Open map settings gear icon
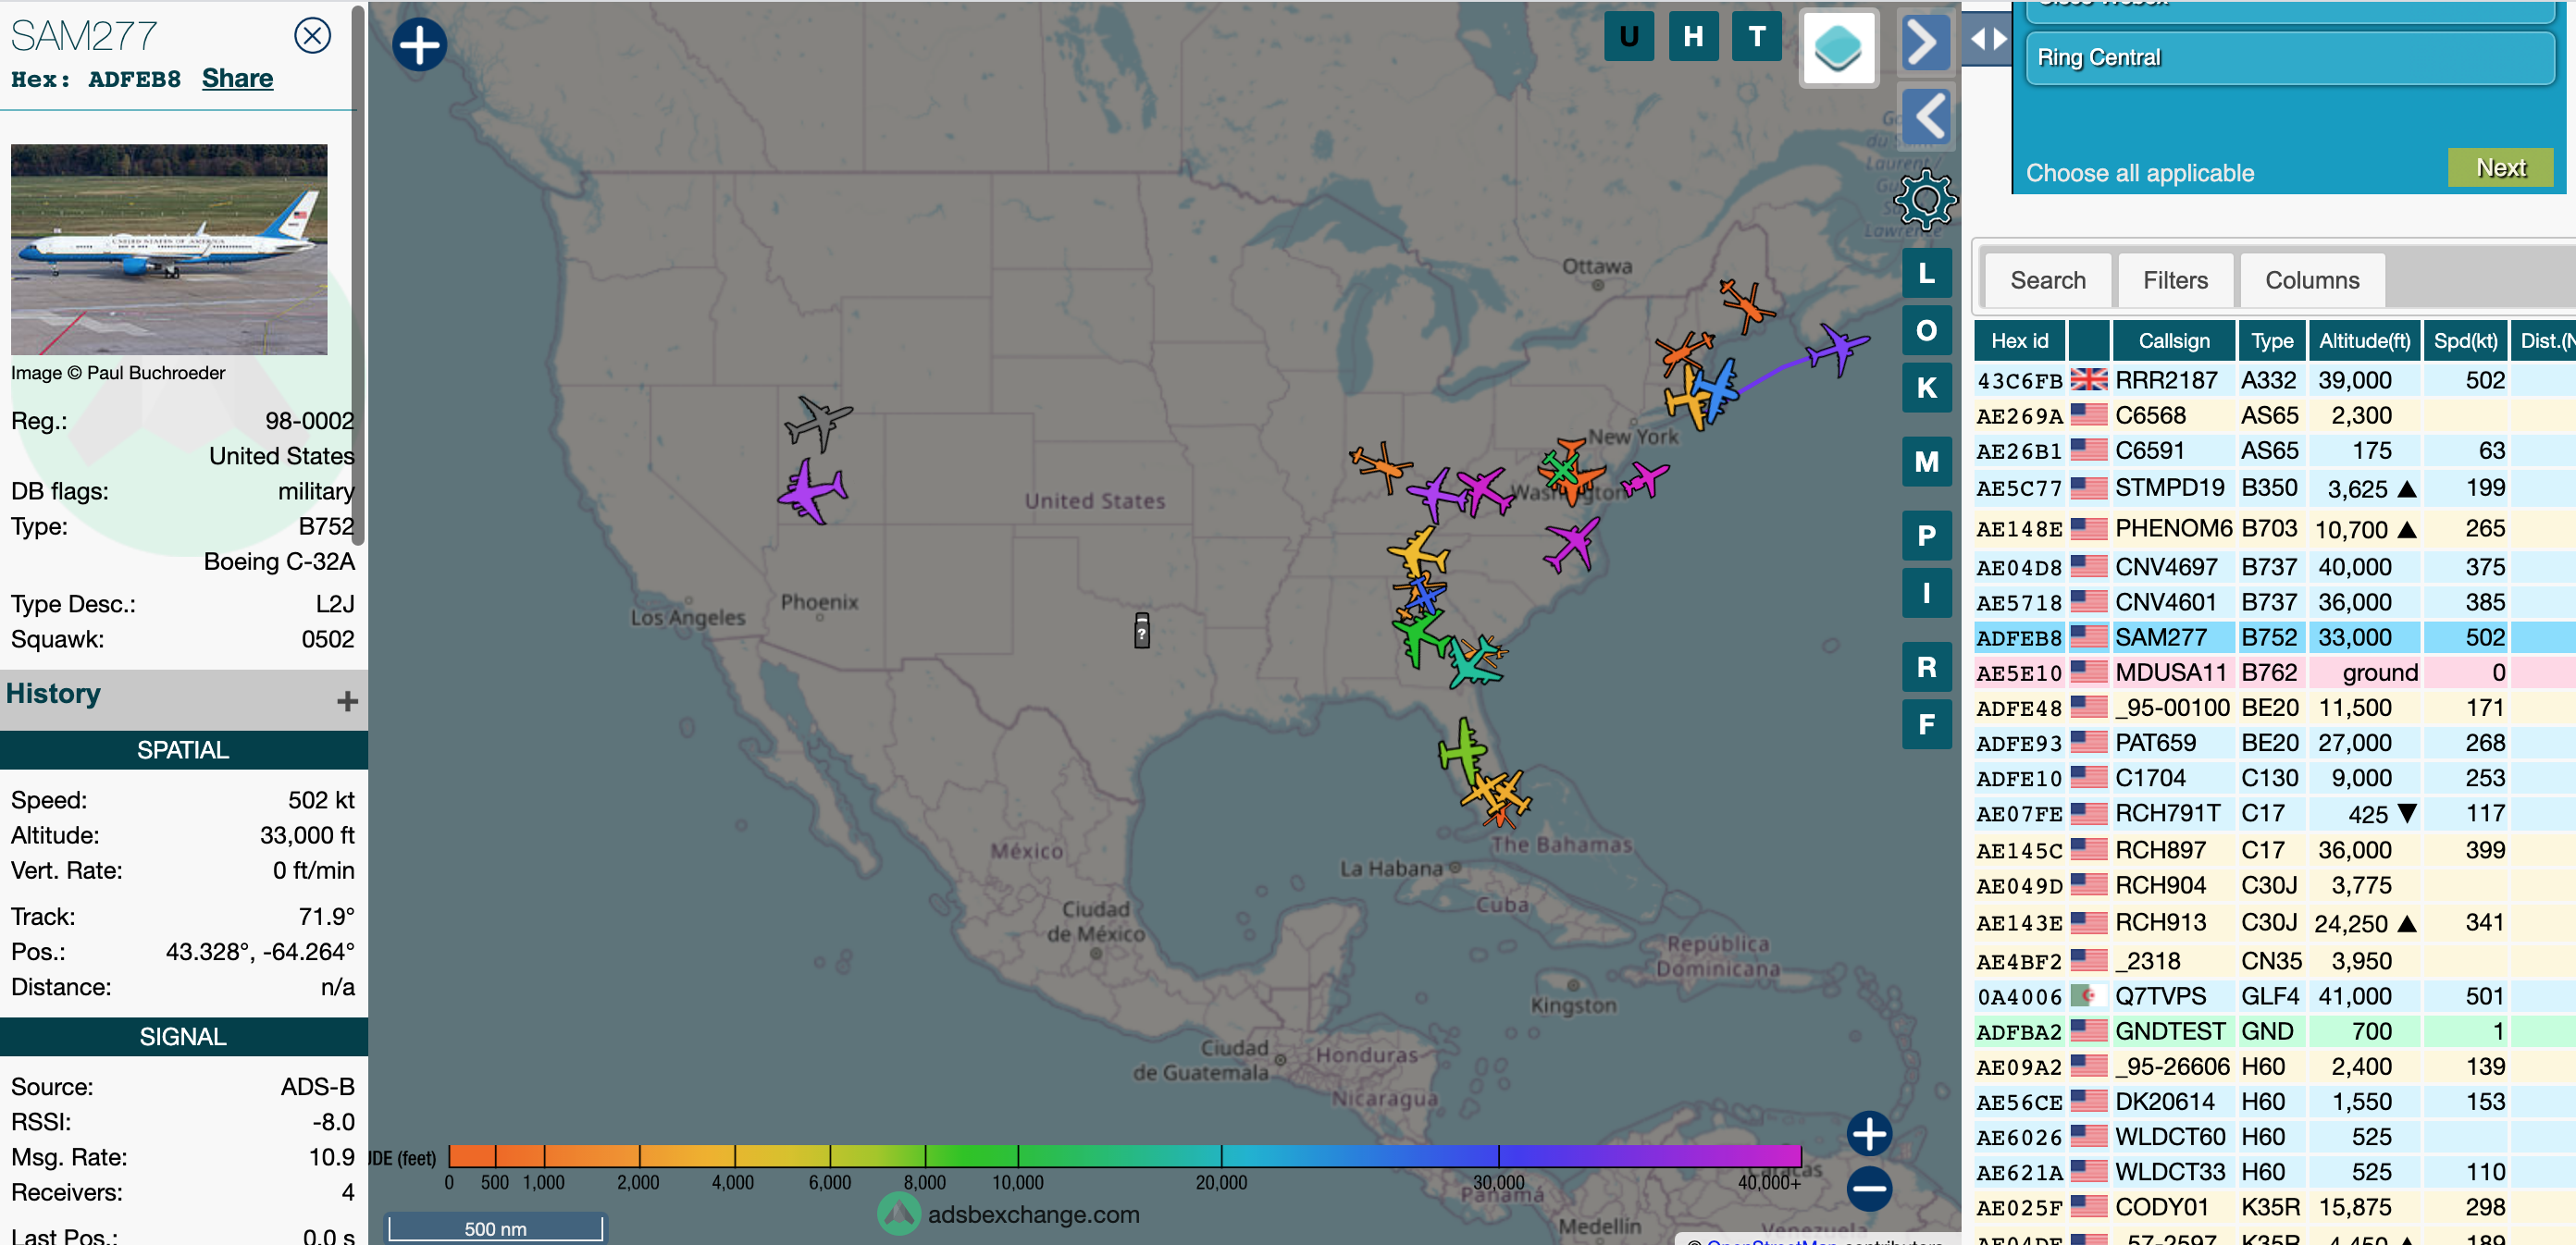2576x1245 pixels. click(1925, 199)
